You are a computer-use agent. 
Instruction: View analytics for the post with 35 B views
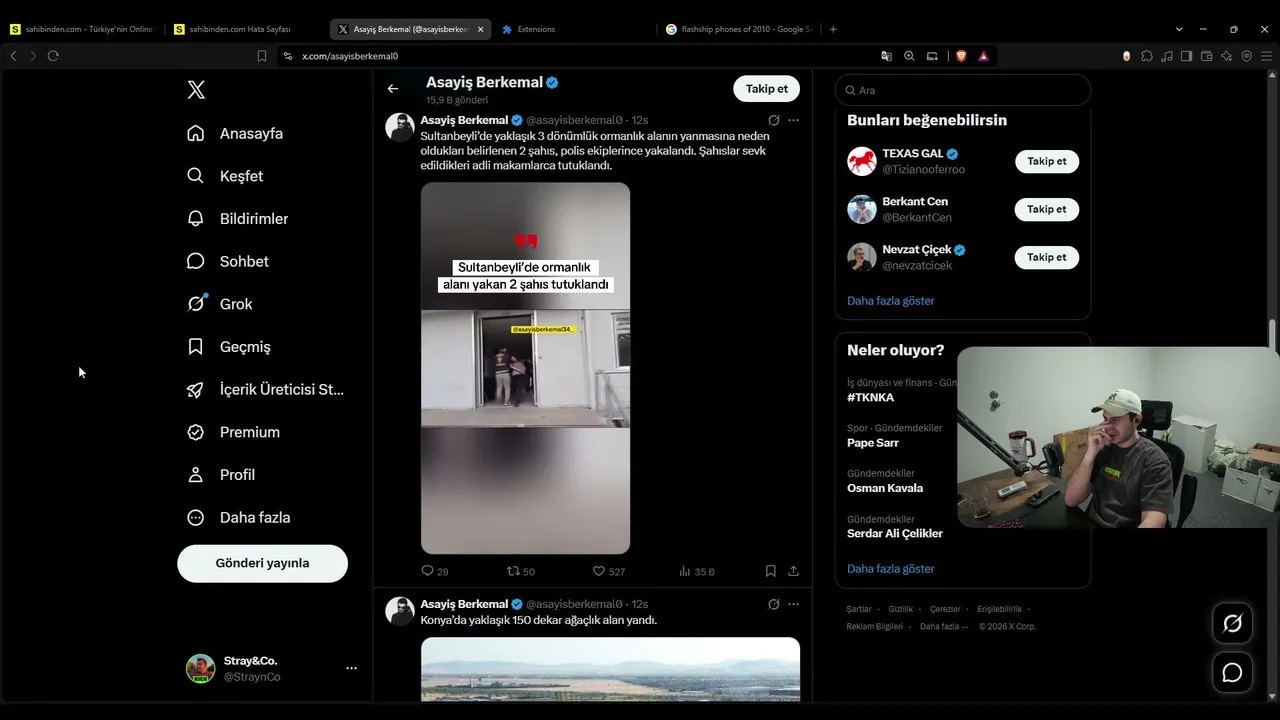click(x=697, y=571)
